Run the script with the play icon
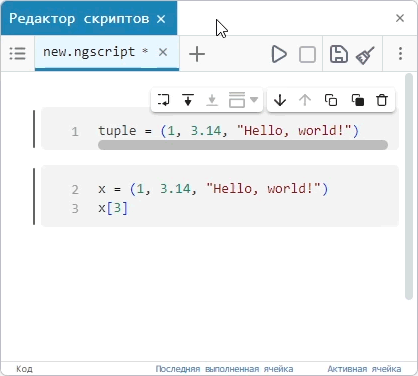This screenshot has height=376, width=418. tap(279, 54)
